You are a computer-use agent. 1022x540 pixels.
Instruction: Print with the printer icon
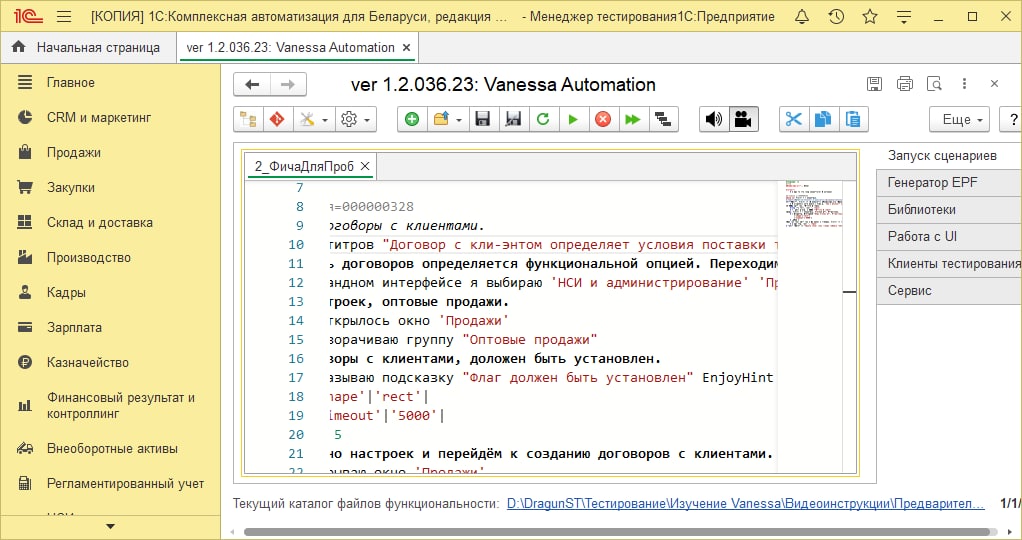[905, 83]
